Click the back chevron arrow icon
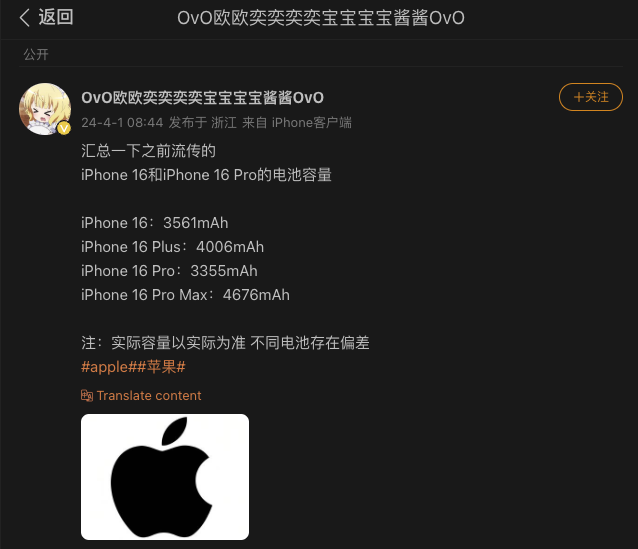 coord(25,17)
